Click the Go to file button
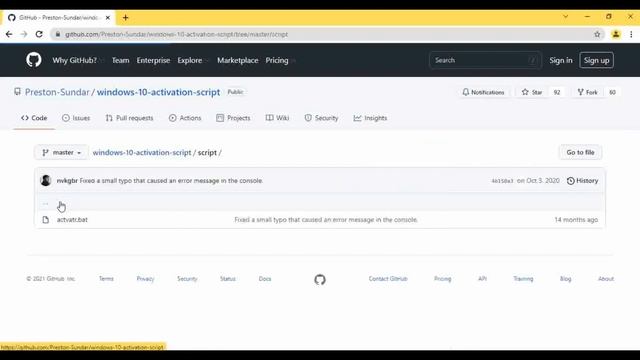640x360 pixels. (580, 152)
